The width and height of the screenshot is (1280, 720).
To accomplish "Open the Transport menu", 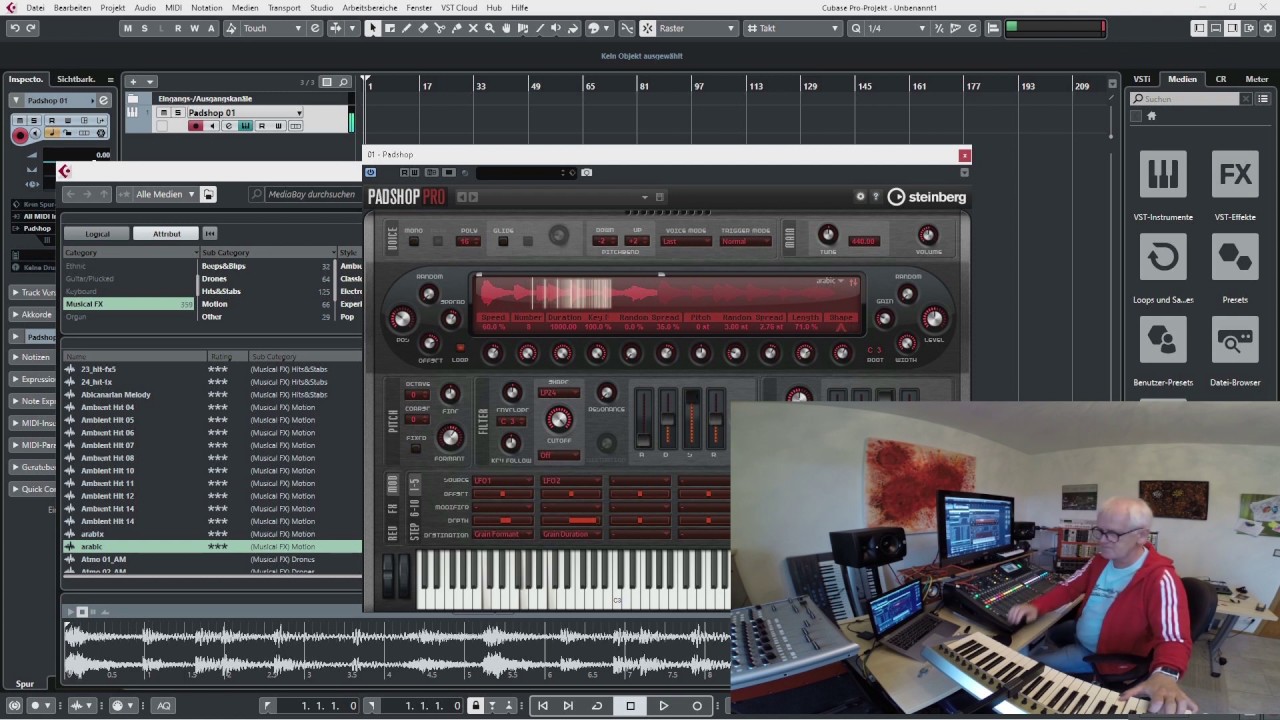I will [284, 7].
